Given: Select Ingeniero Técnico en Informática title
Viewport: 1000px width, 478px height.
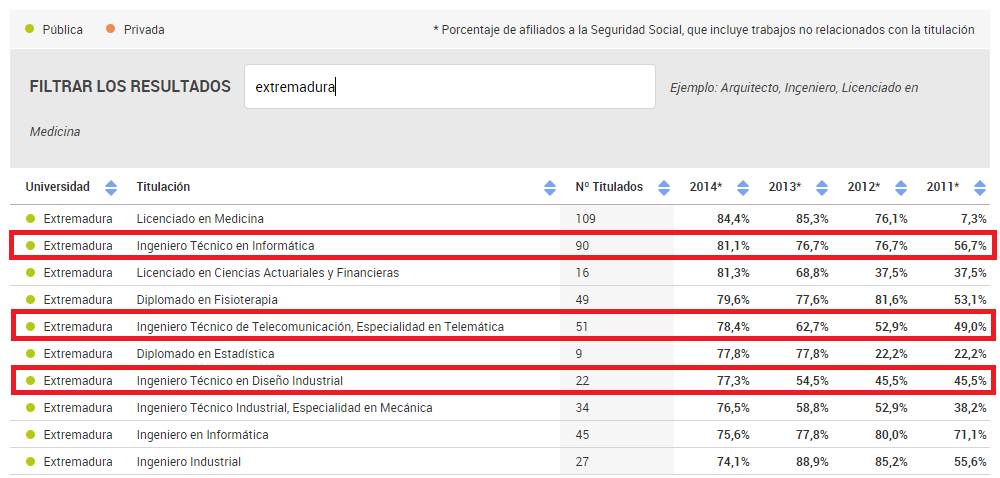Looking at the screenshot, I should point(225,245).
